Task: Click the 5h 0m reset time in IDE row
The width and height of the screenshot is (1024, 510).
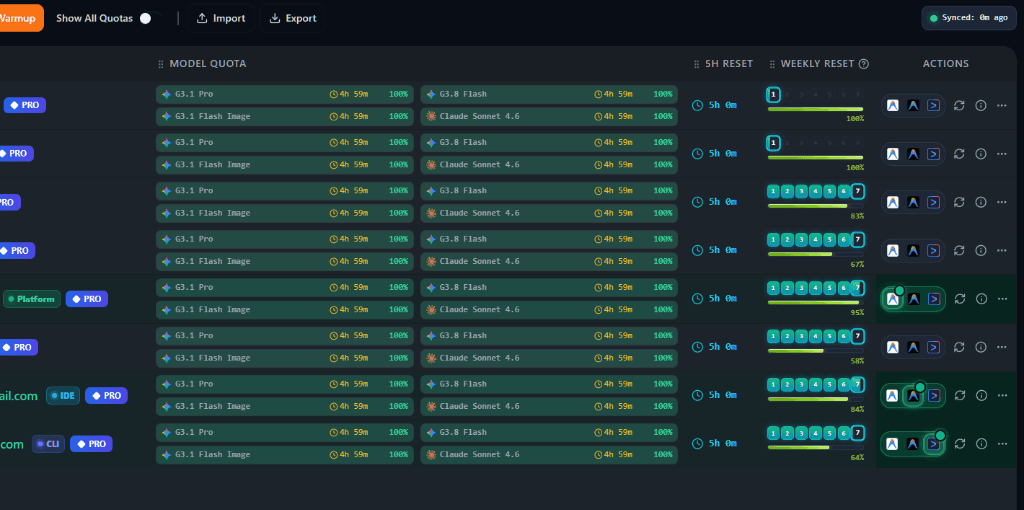Action: pyautogui.click(x=714, y=395)
